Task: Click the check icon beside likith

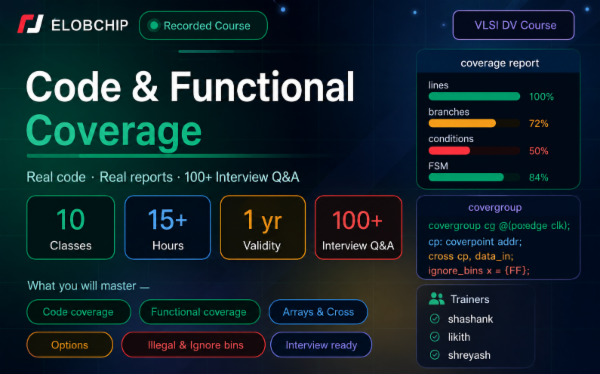Action: (x=435, y=337)
